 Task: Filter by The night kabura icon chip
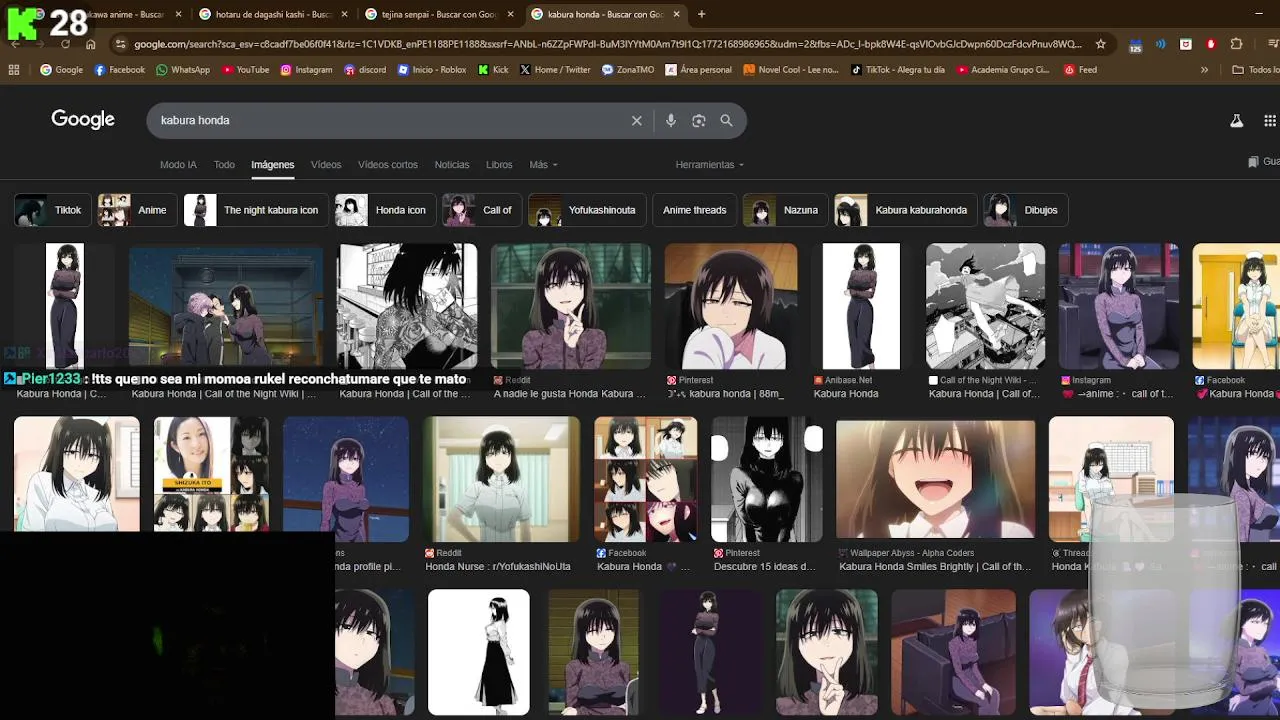tap(255, 210)
